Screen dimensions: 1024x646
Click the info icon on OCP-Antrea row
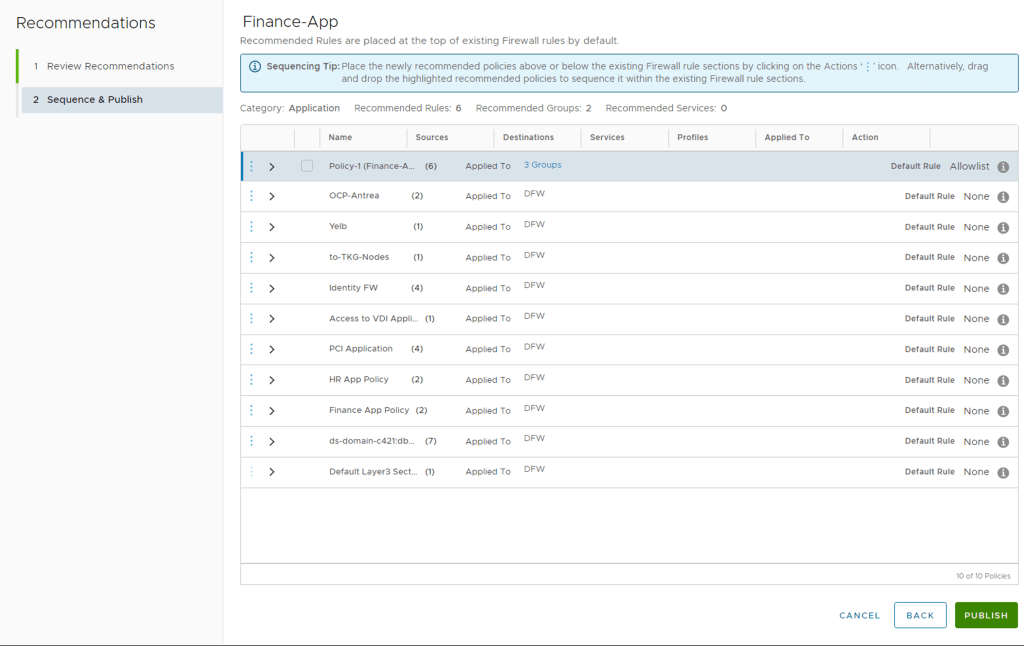click(1003, 197)
